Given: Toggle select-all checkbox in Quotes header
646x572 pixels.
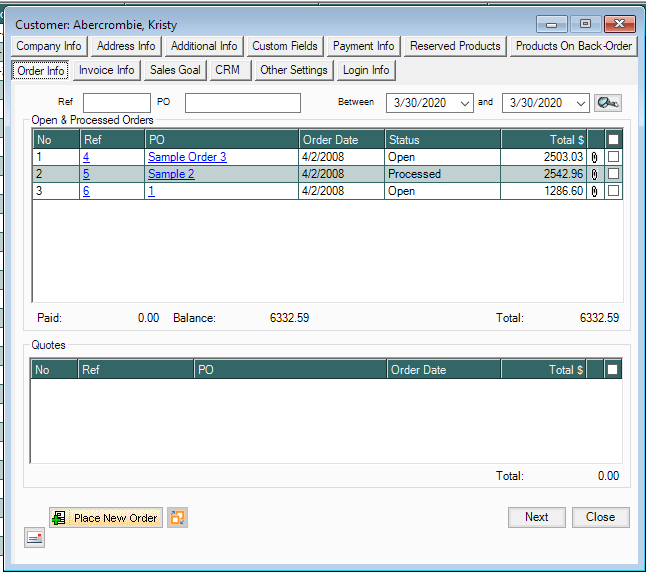Looking at the screenshot, I should coord(613,370).
